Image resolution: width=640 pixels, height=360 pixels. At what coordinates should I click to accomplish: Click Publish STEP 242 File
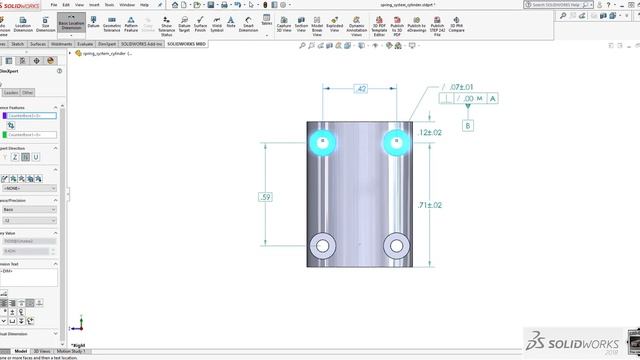437,27
